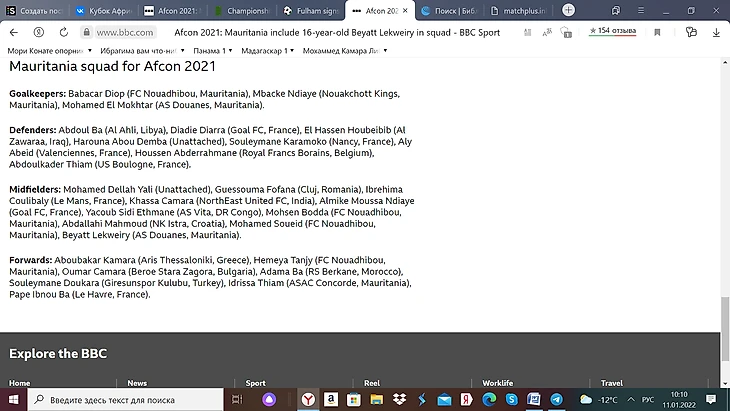The width and height of the screenshot is (730, 411).
Task: Open the collections icon in toolbar
Action: (691, 32)
